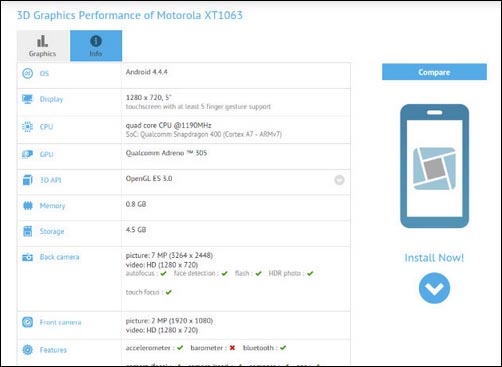
Task: Select the Info tab
Action: (96, 46)
